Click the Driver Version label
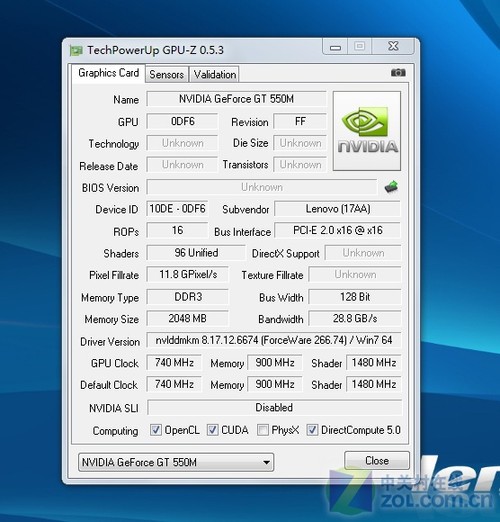This screenshot has width=500, height=522. tap(110, 342)
